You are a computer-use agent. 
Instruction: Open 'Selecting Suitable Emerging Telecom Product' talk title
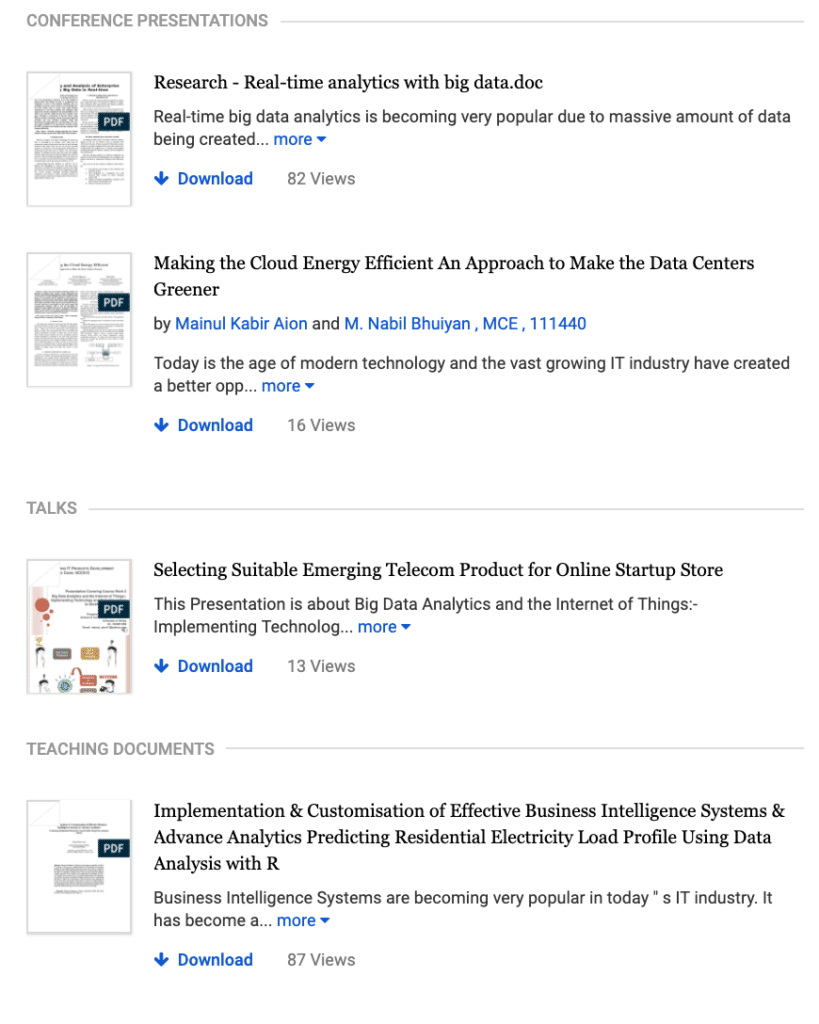(x=438, y=570)
